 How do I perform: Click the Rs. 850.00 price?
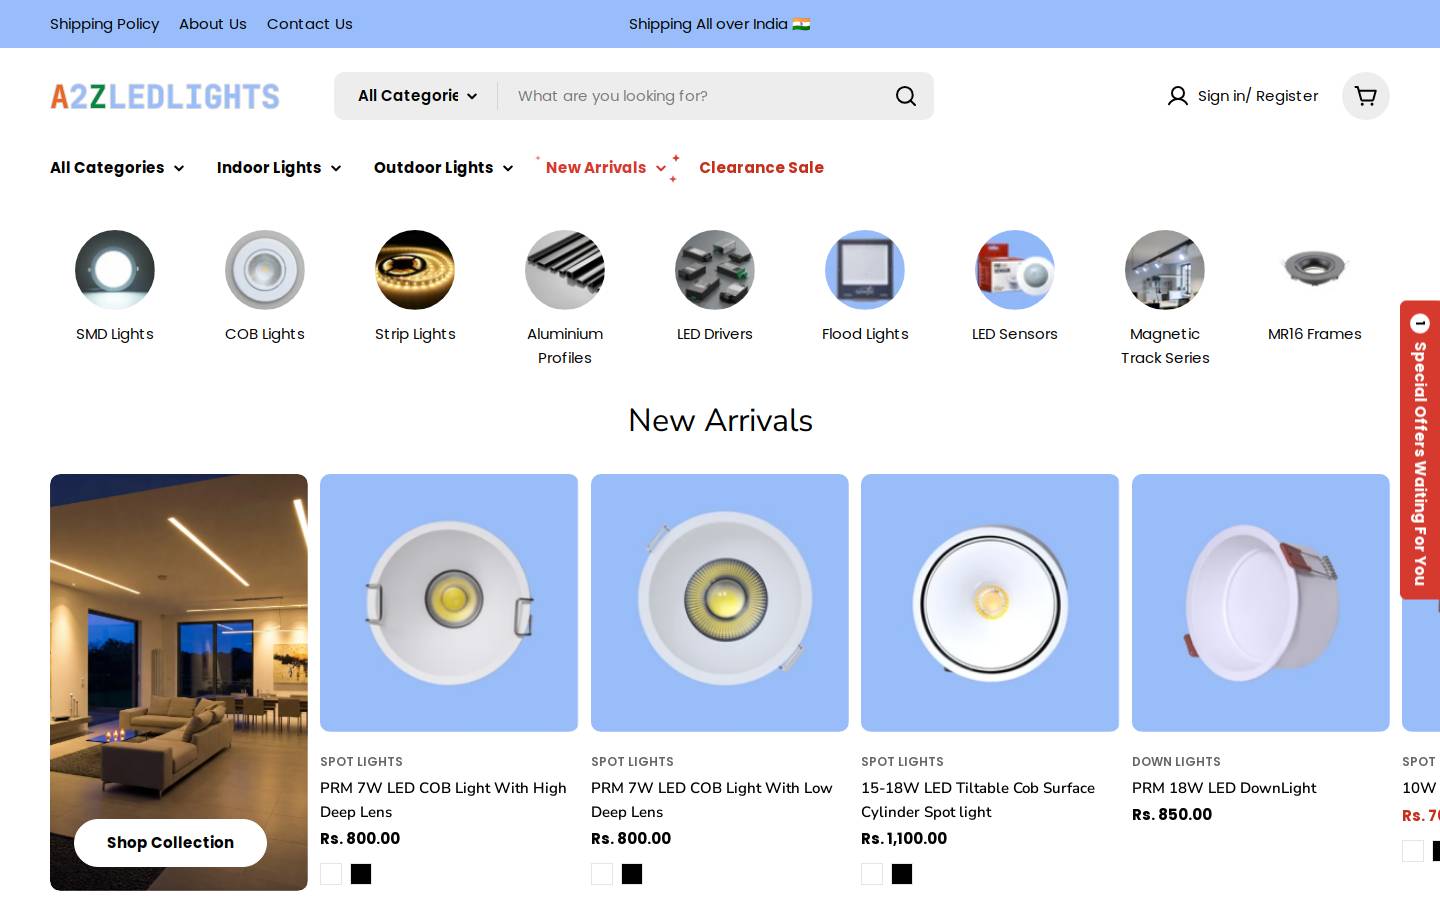(1172, 815)
